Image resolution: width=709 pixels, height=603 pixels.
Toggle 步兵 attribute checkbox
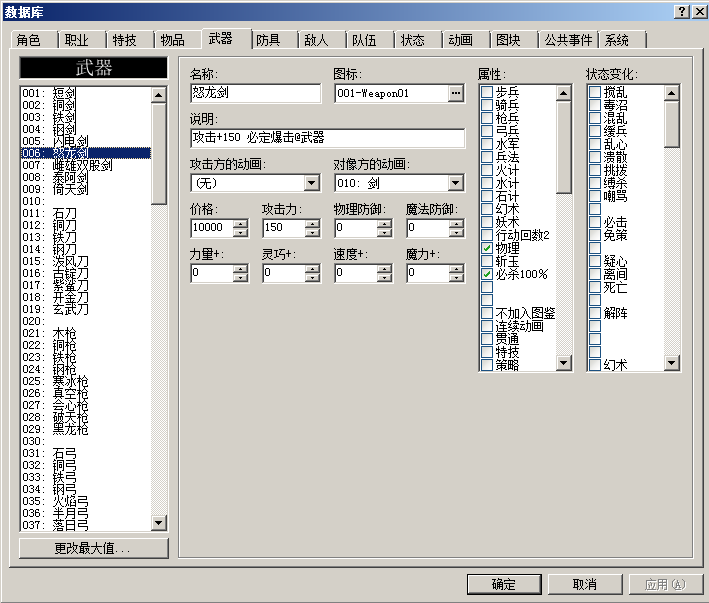487,92
